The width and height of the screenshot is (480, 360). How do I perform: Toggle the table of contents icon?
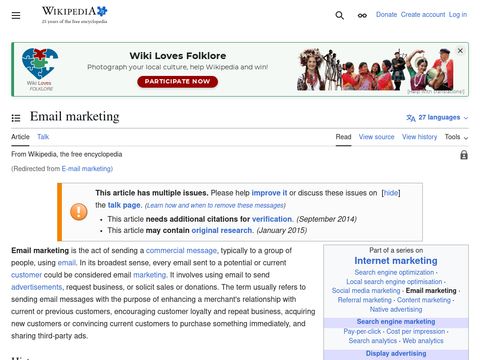pyautogui.click(x=16, y=118)
